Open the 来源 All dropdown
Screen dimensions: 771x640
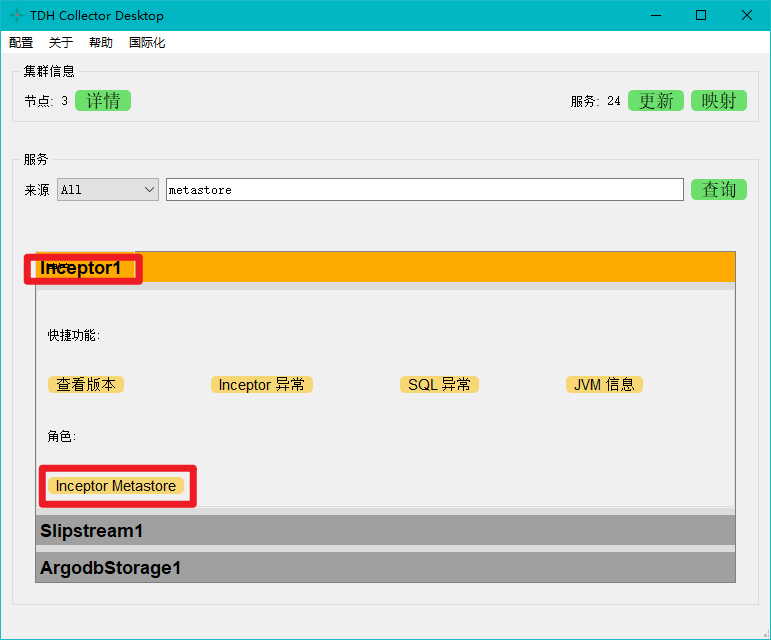(108, 190)
